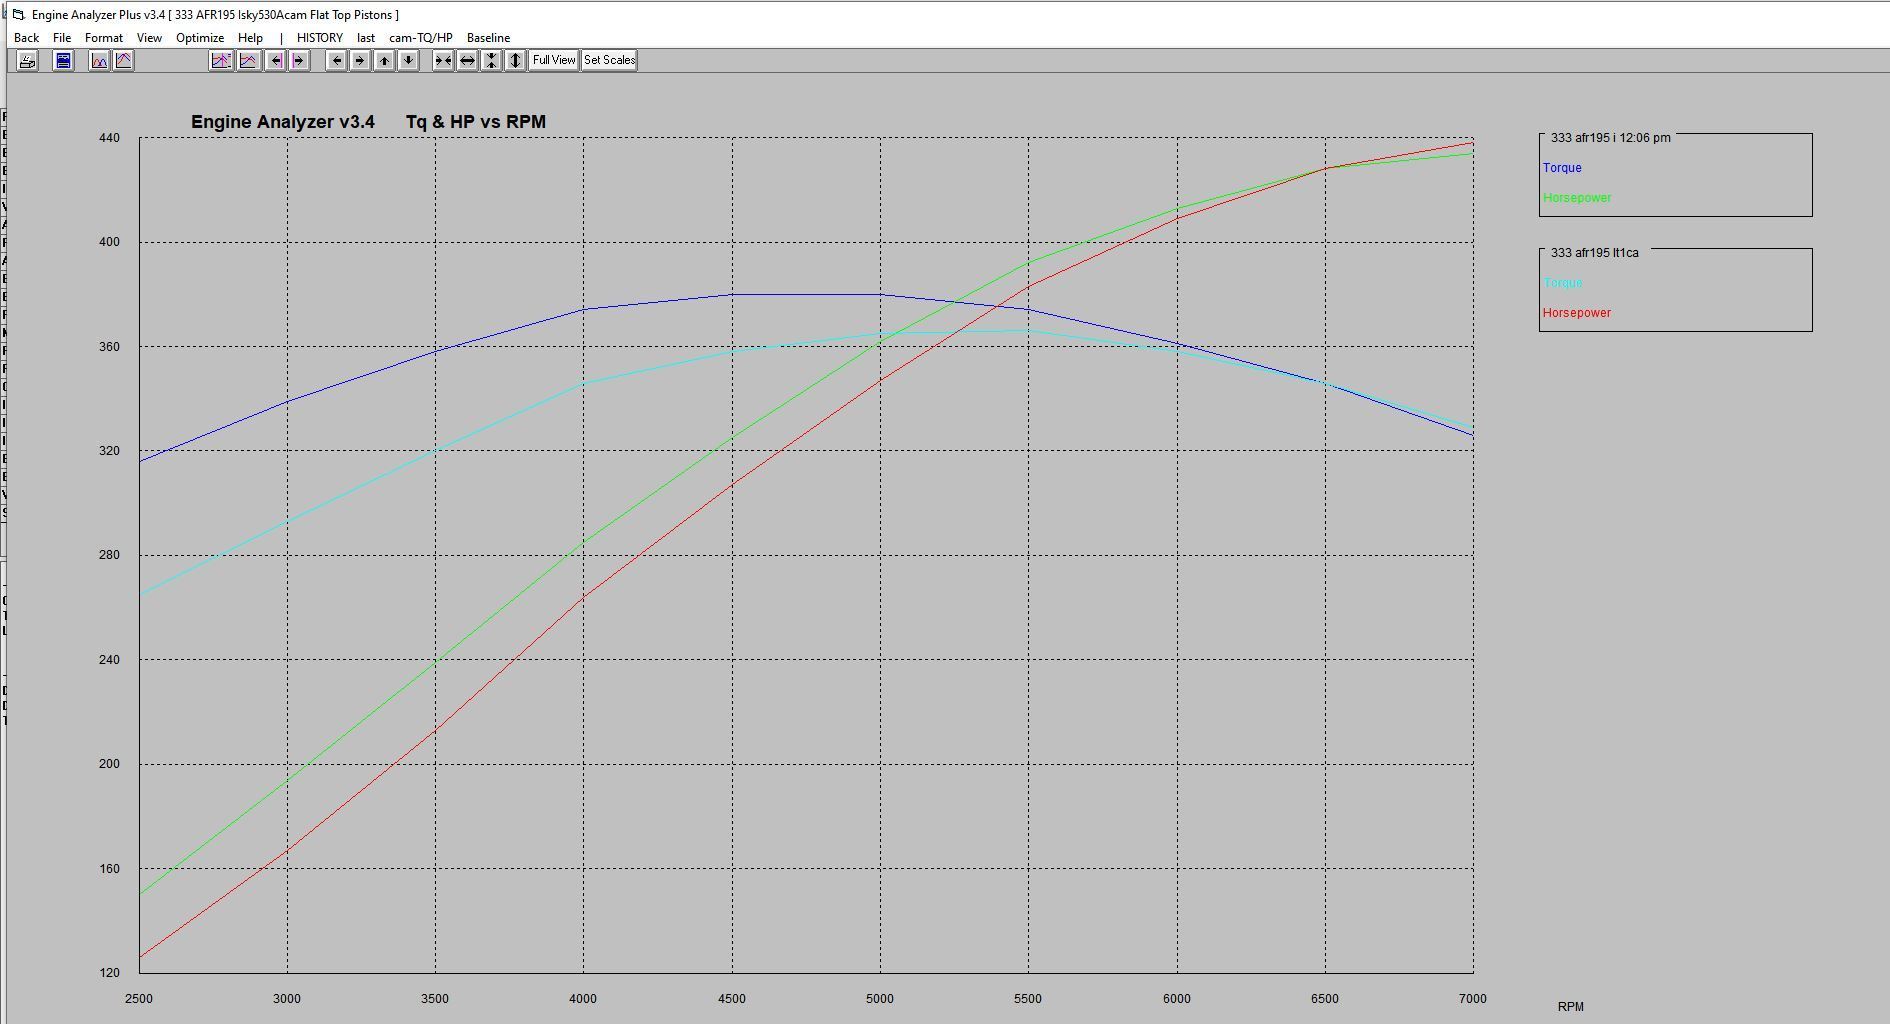Screen dimensions: 1890x1024
Task: Click the Set Scales button
Action: pos(608,60)
